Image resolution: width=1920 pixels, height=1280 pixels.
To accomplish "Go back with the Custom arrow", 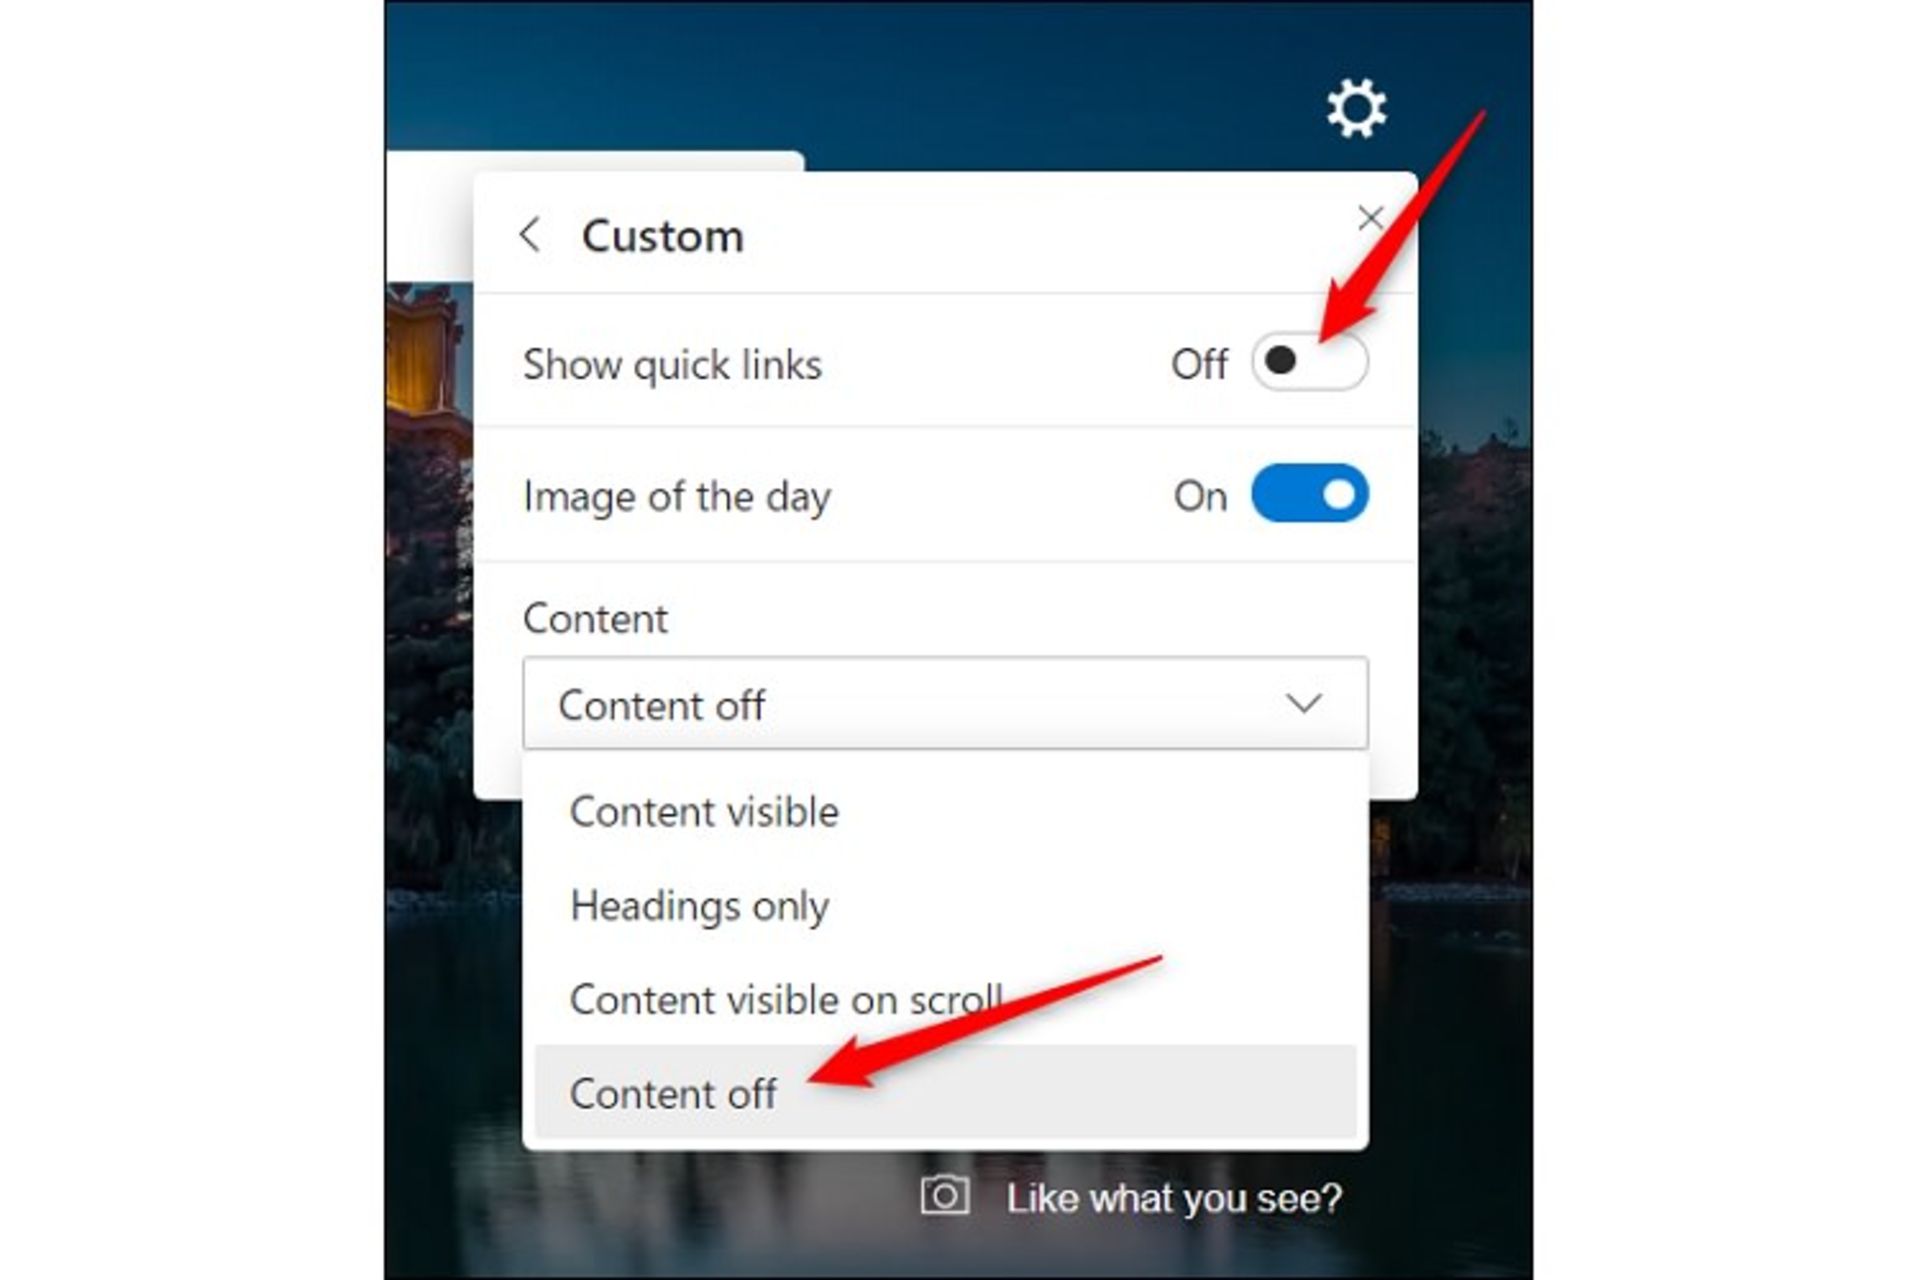I will point(530,236).
